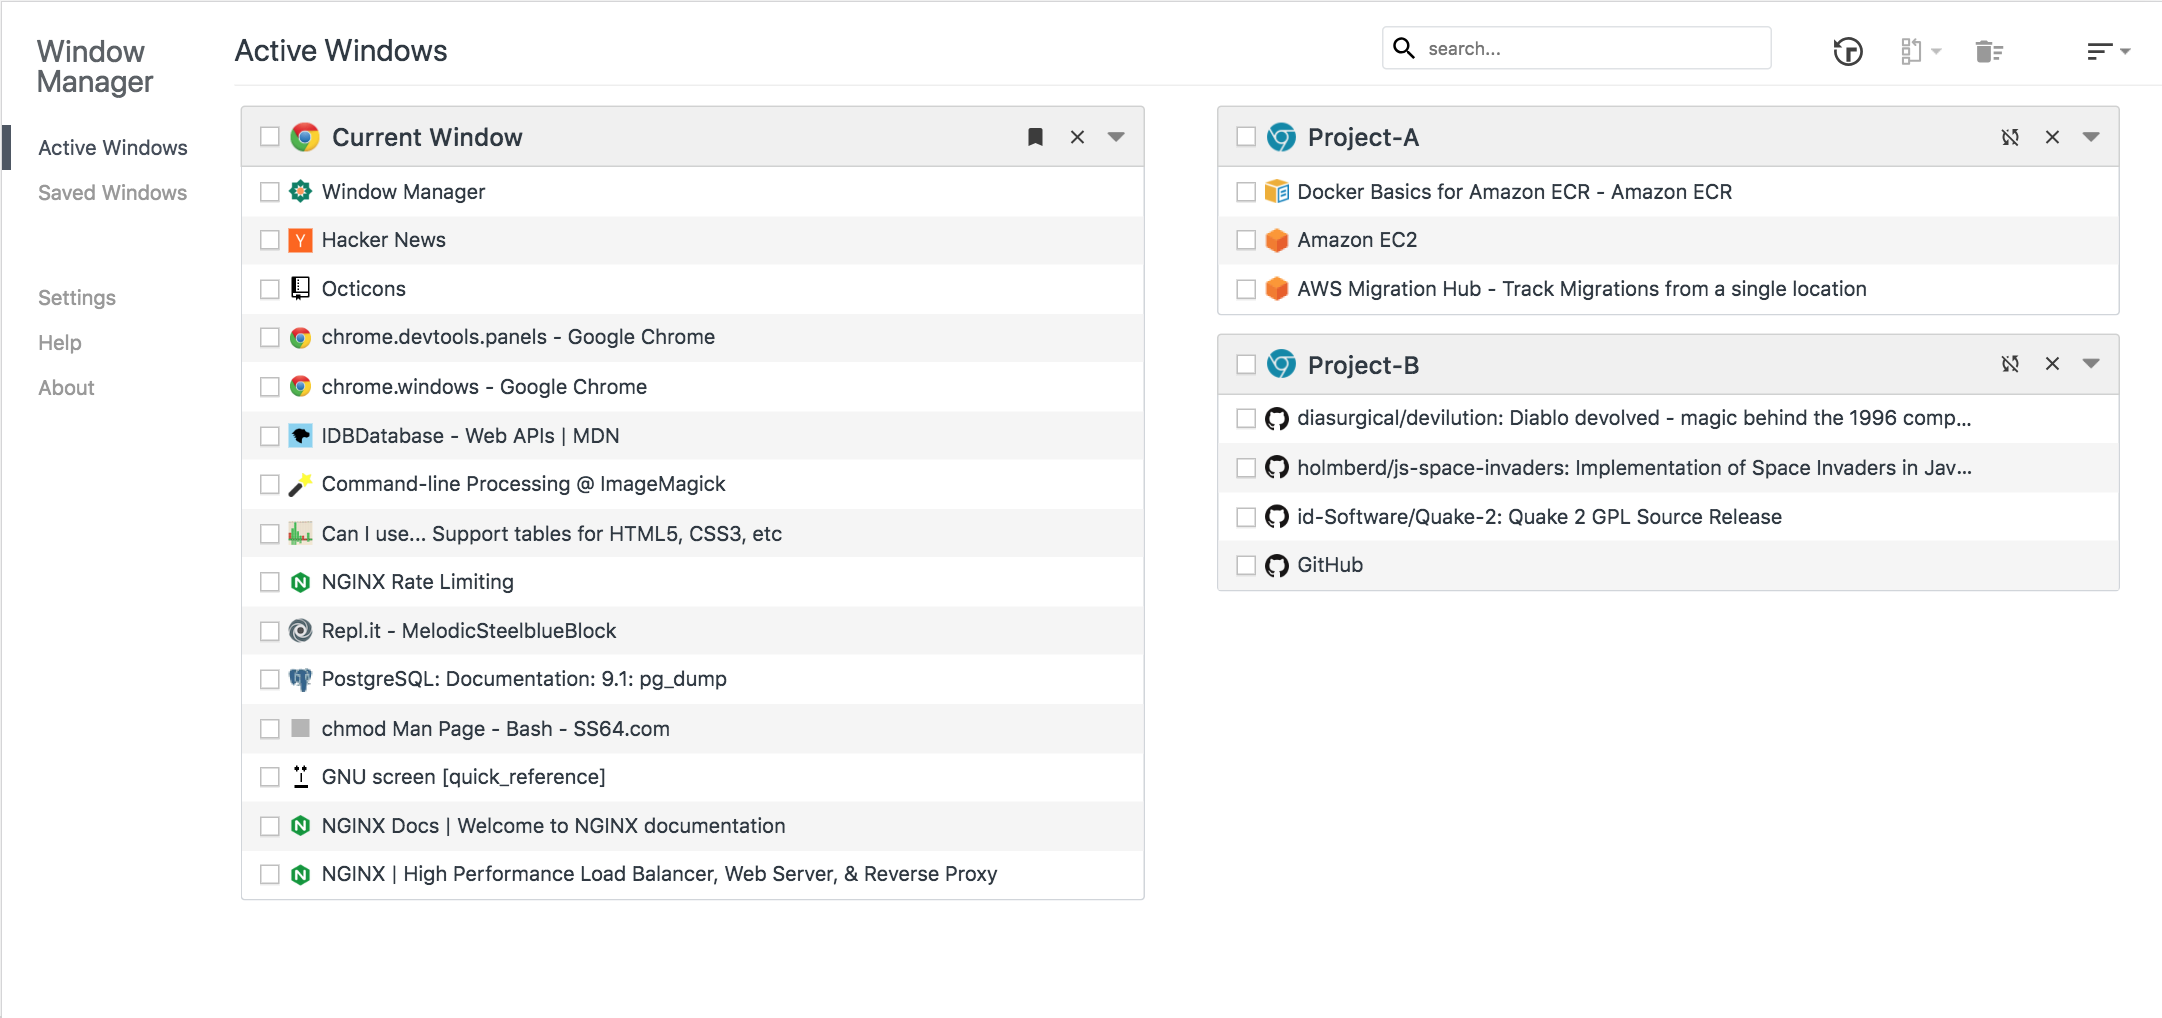This screenshot has height=1018, width=2162.
Task: Click the Amazon EC2 orange cube favicon
Action: (x=1277, y=240)
